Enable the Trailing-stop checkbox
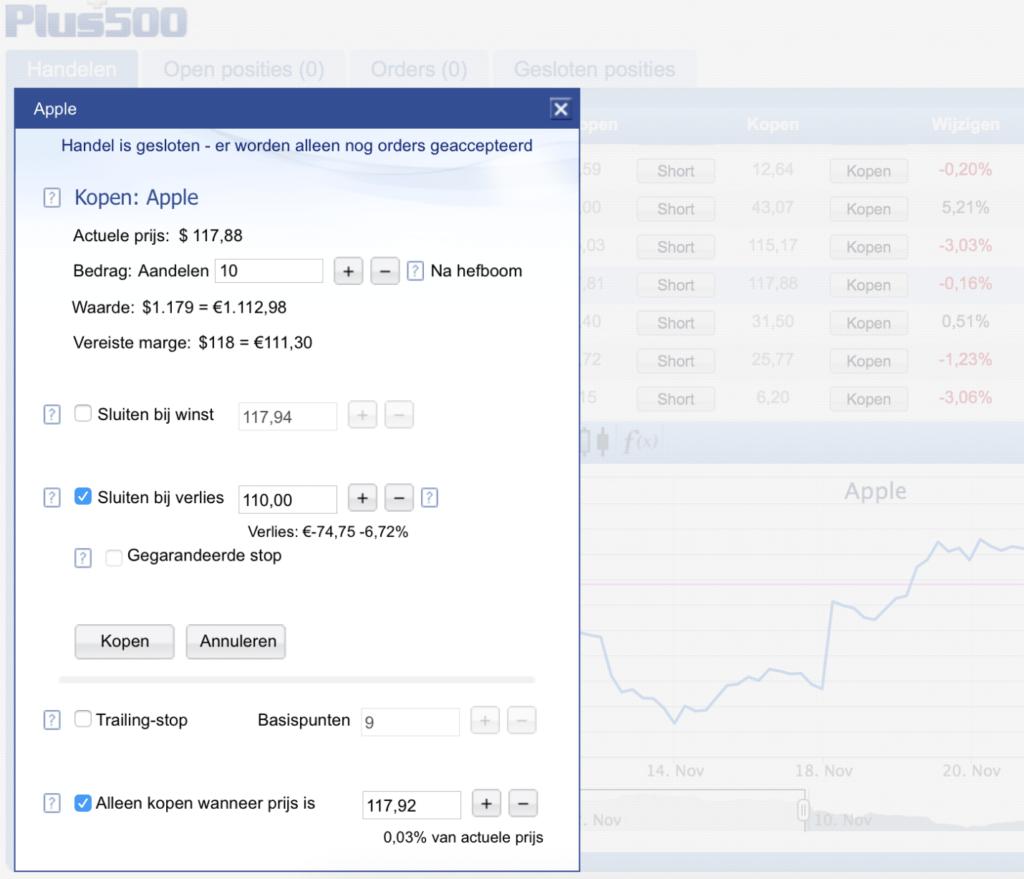 pyautogui.click(x=83, y=719)
